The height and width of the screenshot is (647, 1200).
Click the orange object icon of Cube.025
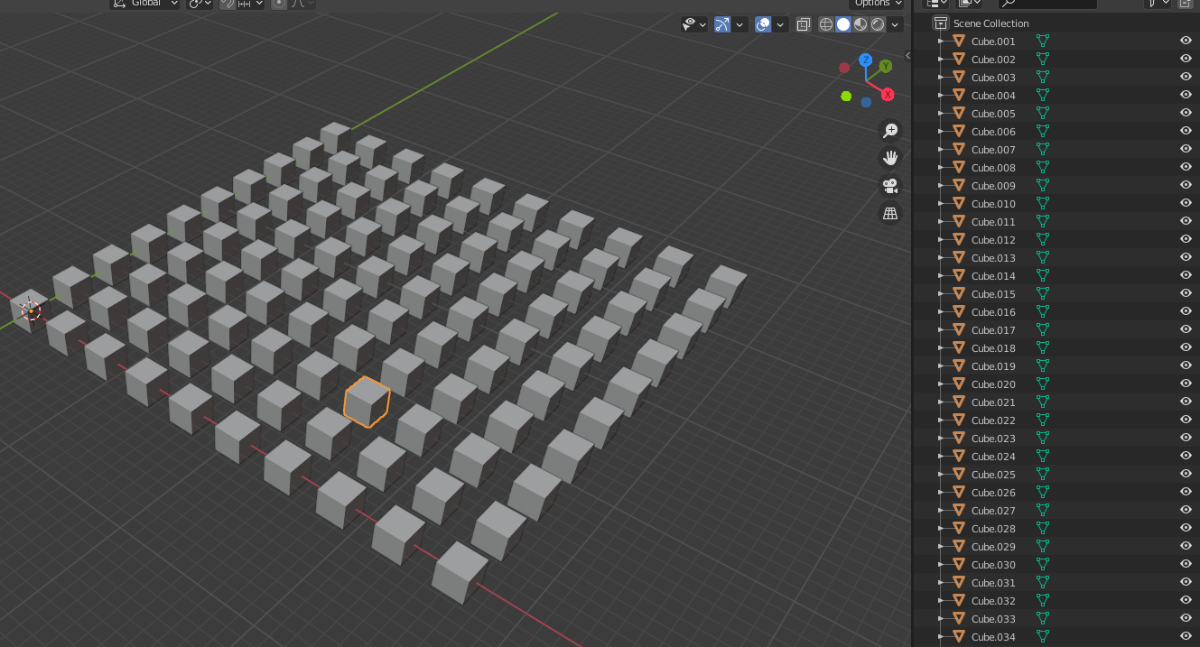click(959, 474)
